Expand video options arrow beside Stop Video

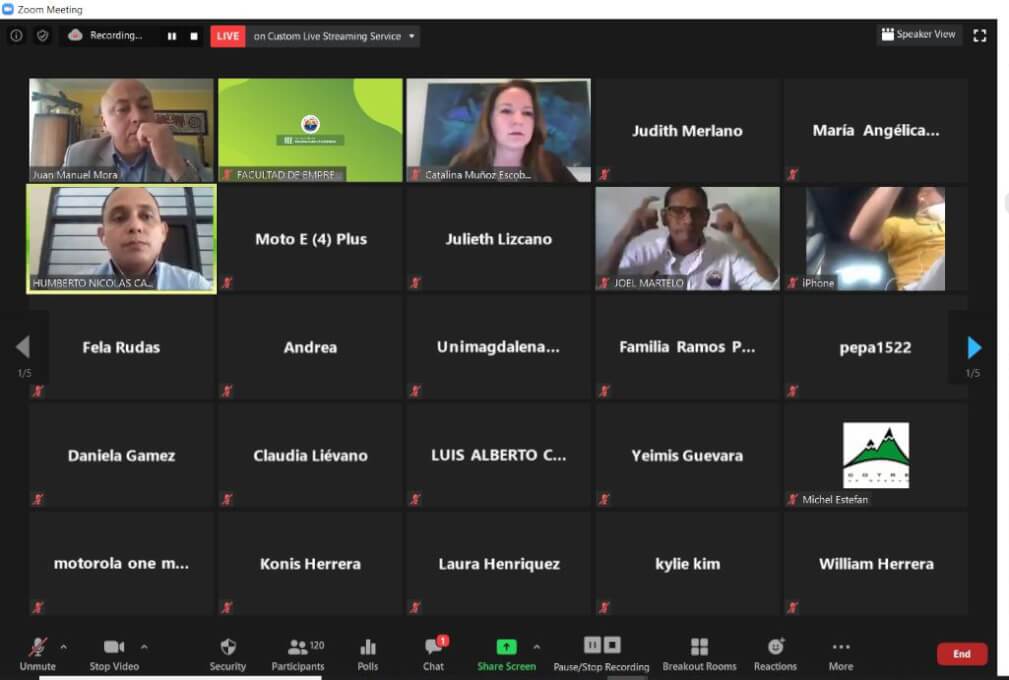coord(144,646)
